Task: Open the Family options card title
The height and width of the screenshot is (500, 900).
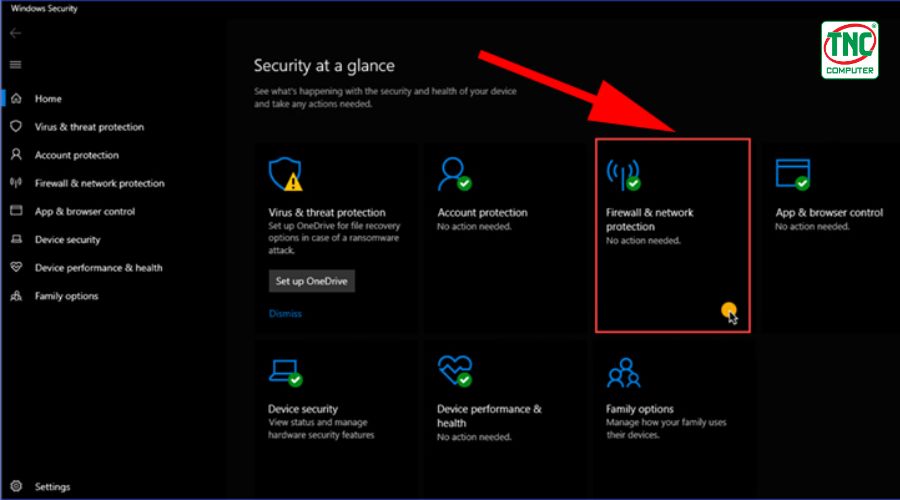Action: (x=639, y=409)
